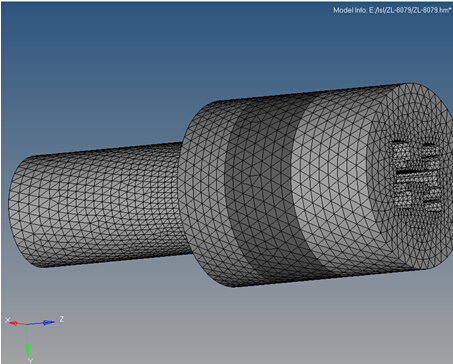Click the Model Info file path text
Screen dimensions: 453x364
click(x=392, y=10)
